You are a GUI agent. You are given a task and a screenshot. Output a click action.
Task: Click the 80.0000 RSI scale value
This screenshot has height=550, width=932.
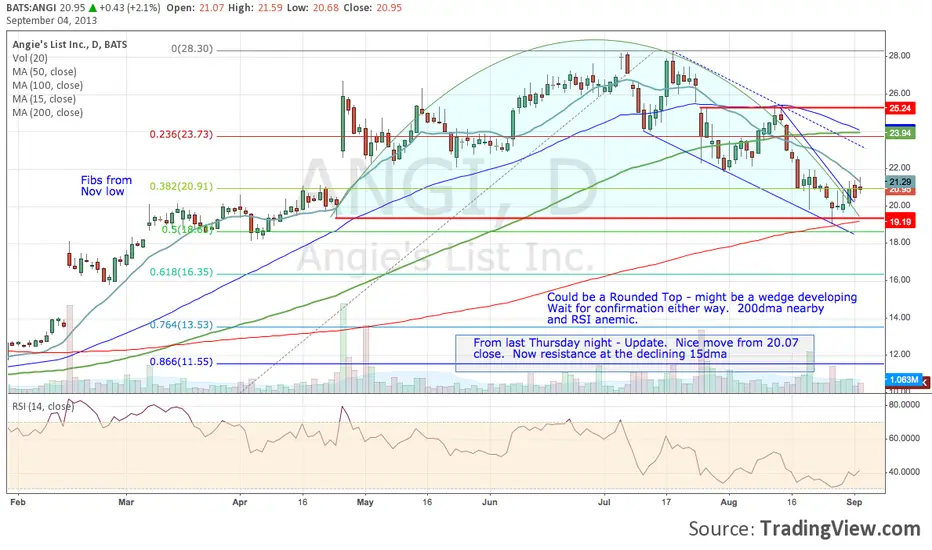[x=904, y=405]
